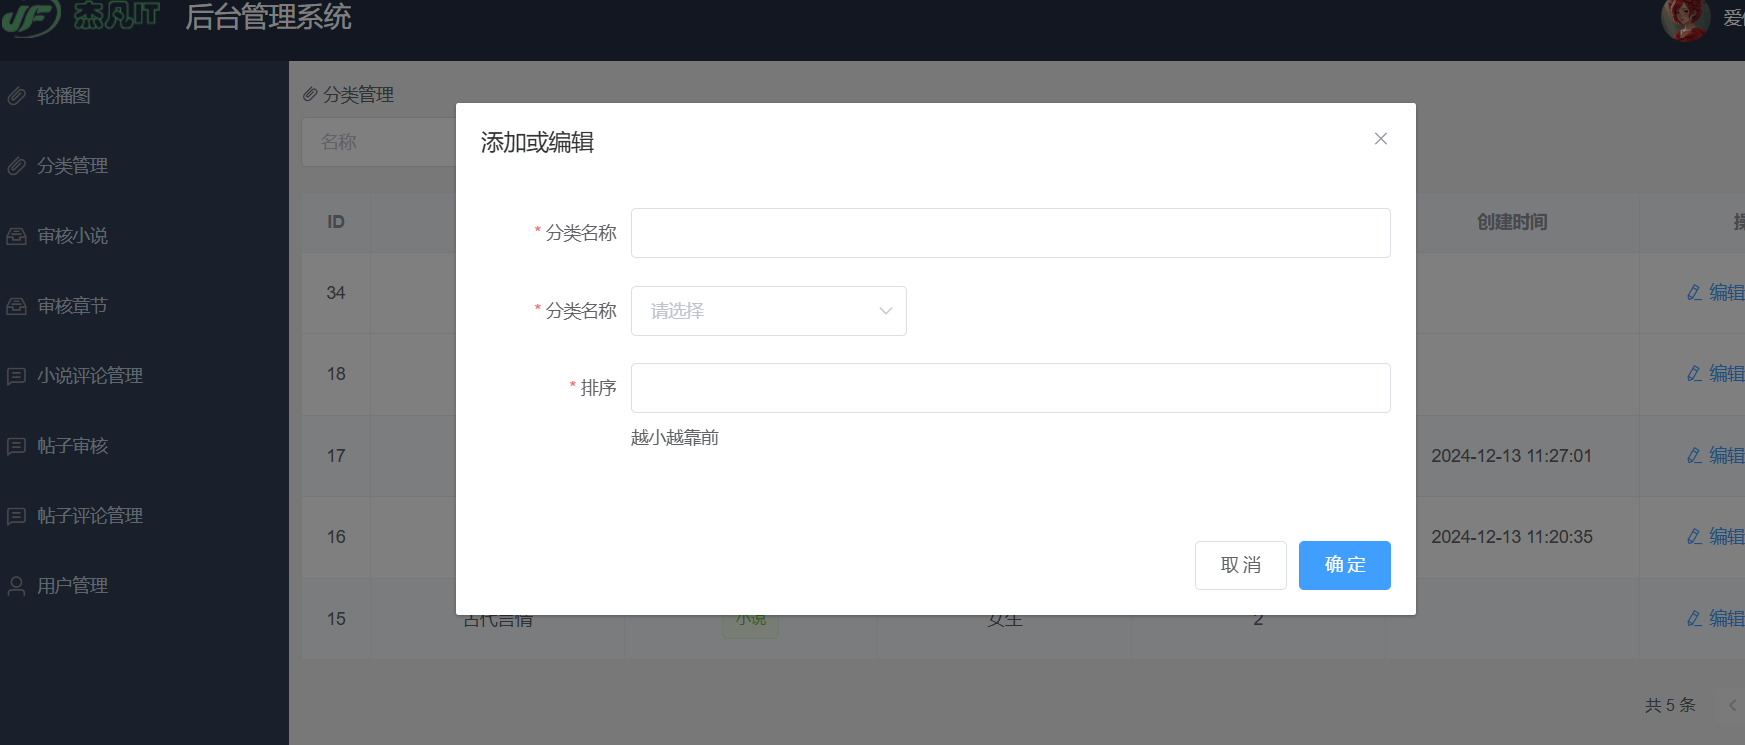
Task: Click ID cell 34
Action: click(336, 293)
